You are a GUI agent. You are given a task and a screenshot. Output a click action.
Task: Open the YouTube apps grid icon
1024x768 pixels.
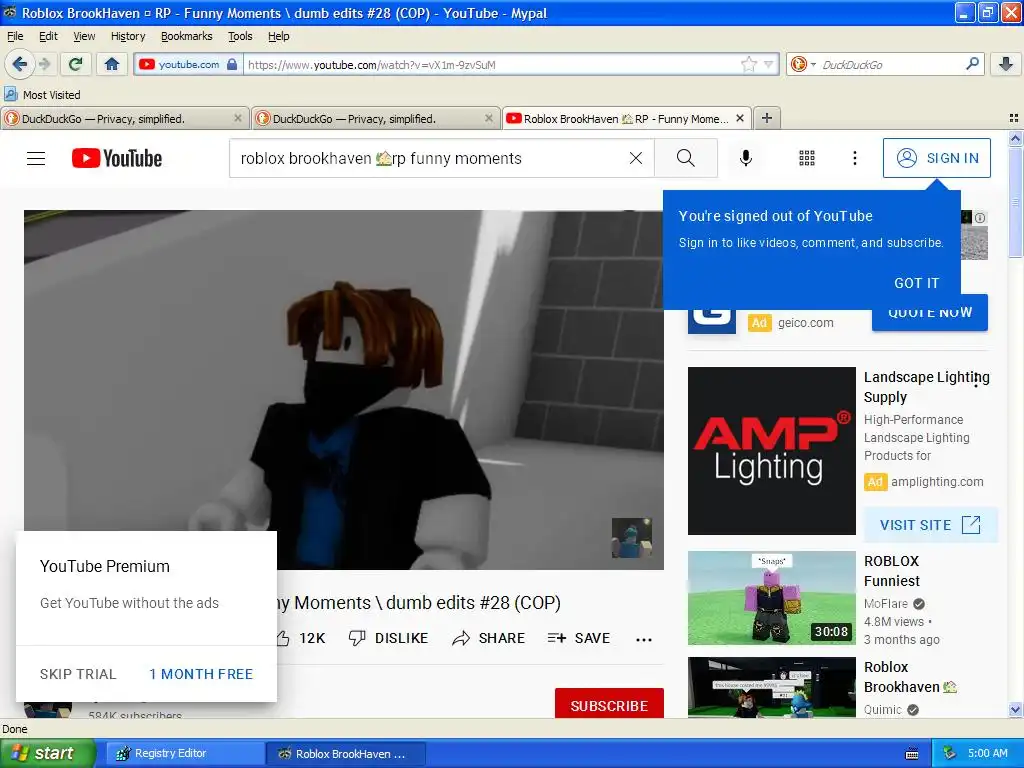807,158
